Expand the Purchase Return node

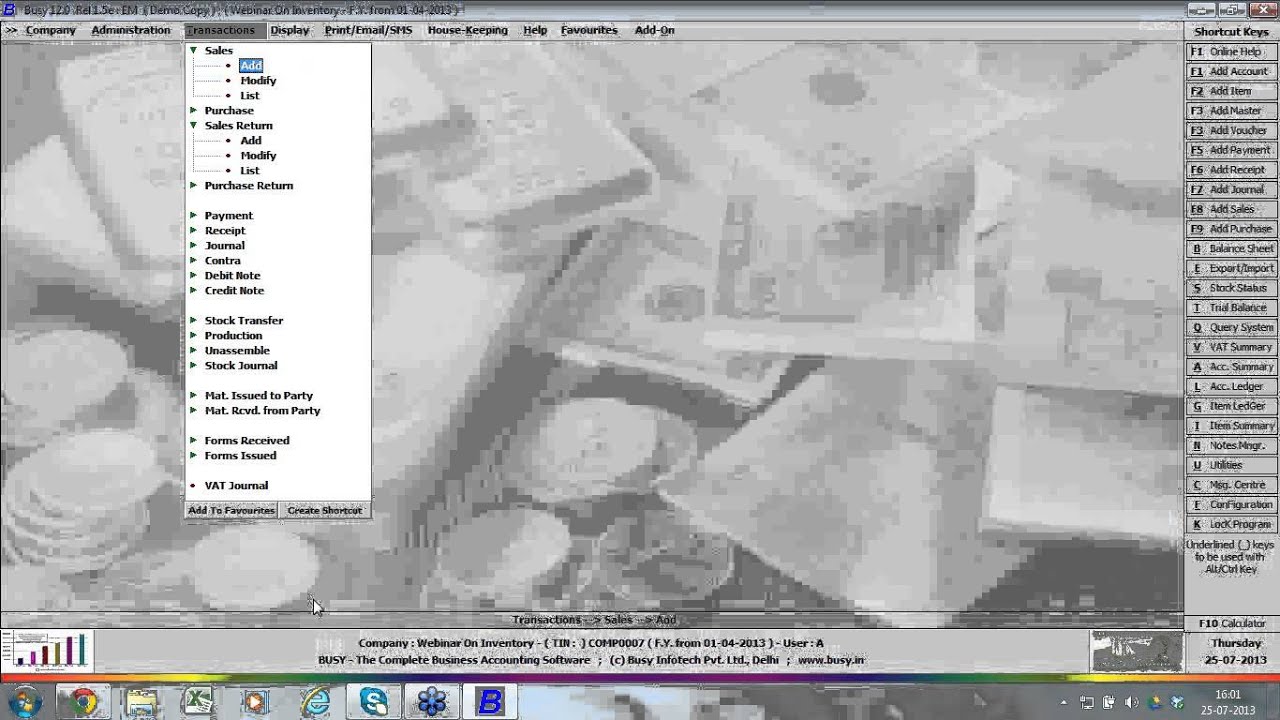click(193, 185)
